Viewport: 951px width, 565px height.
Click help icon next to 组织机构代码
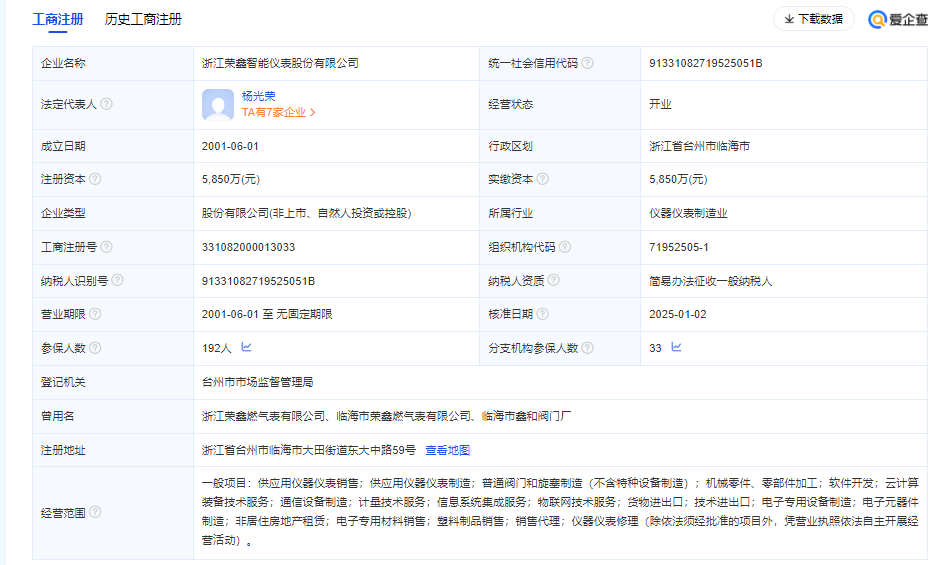(x=565, y=247)
